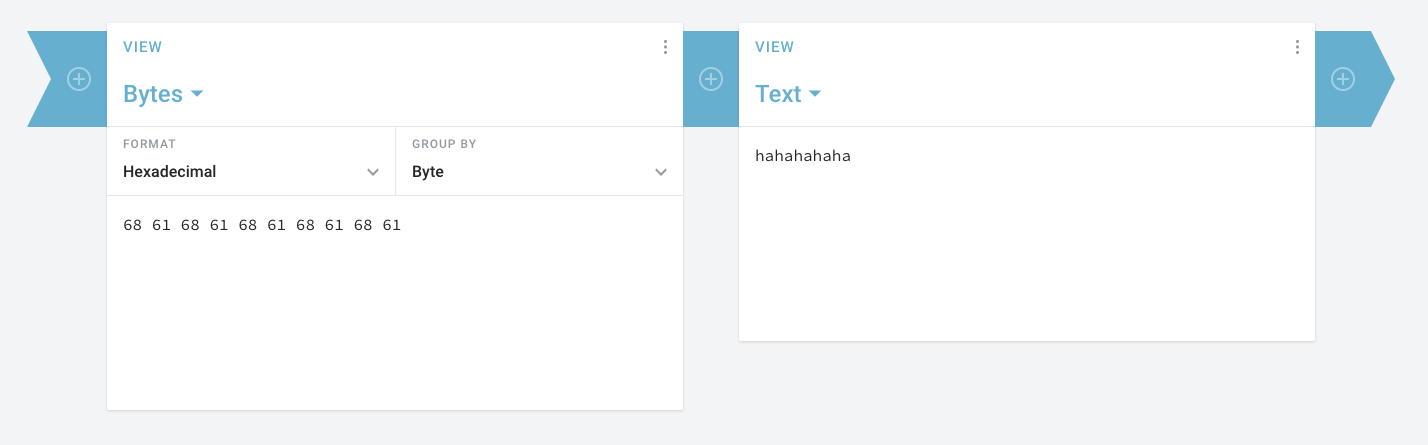The width and height of the screenshot is (1428, 445).
Task: Expand the Bytes view type dropdown
Action: coord(163,94)
